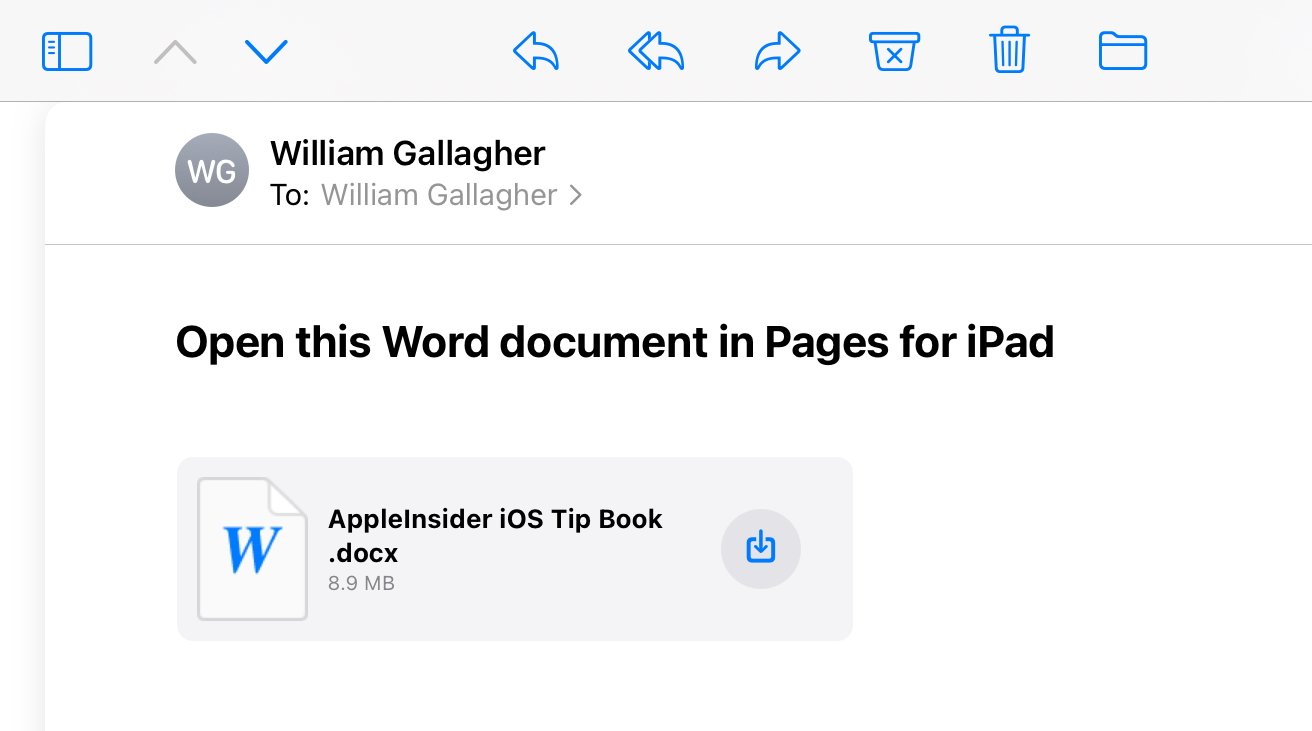Viewport: 1312px width, 731px height.
Task: Go to next message with down arrow
Action: (266, 51)
